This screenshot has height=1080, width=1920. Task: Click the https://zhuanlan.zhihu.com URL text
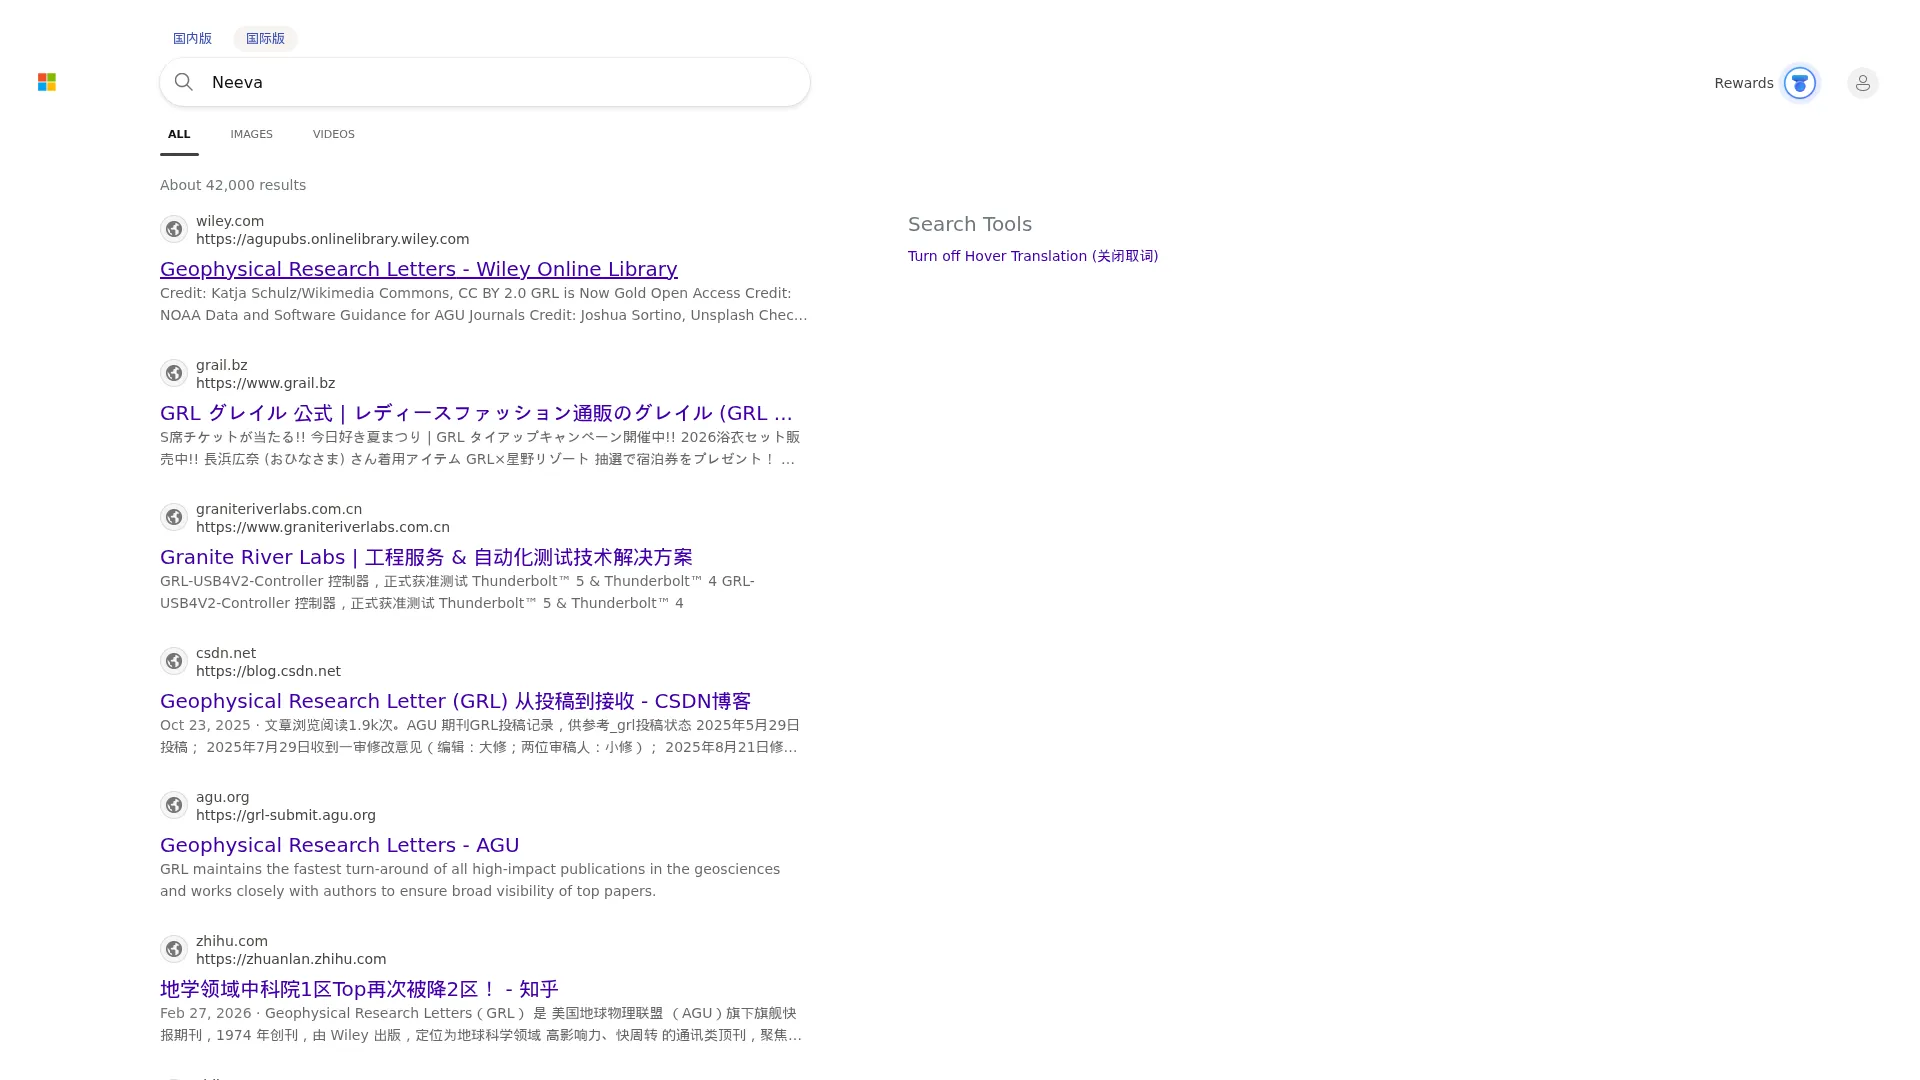pos(291,959)
